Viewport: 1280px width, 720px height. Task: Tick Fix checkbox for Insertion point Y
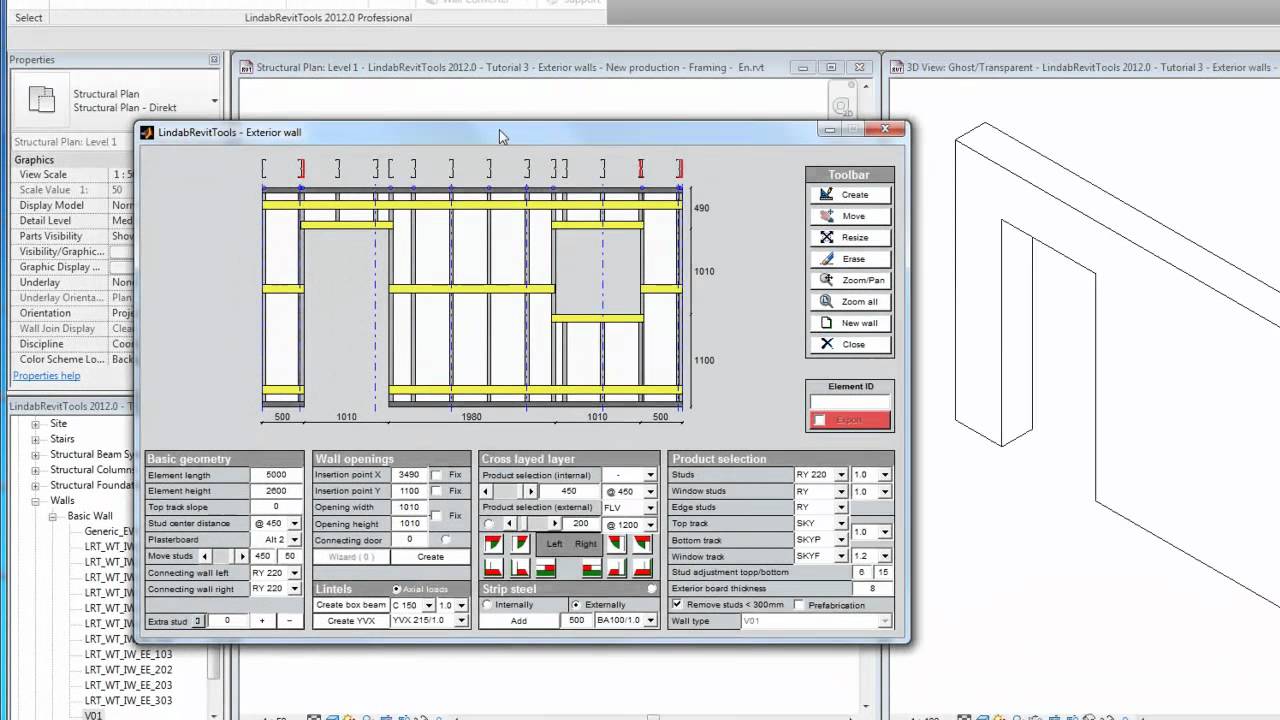(x=436, y=491)
